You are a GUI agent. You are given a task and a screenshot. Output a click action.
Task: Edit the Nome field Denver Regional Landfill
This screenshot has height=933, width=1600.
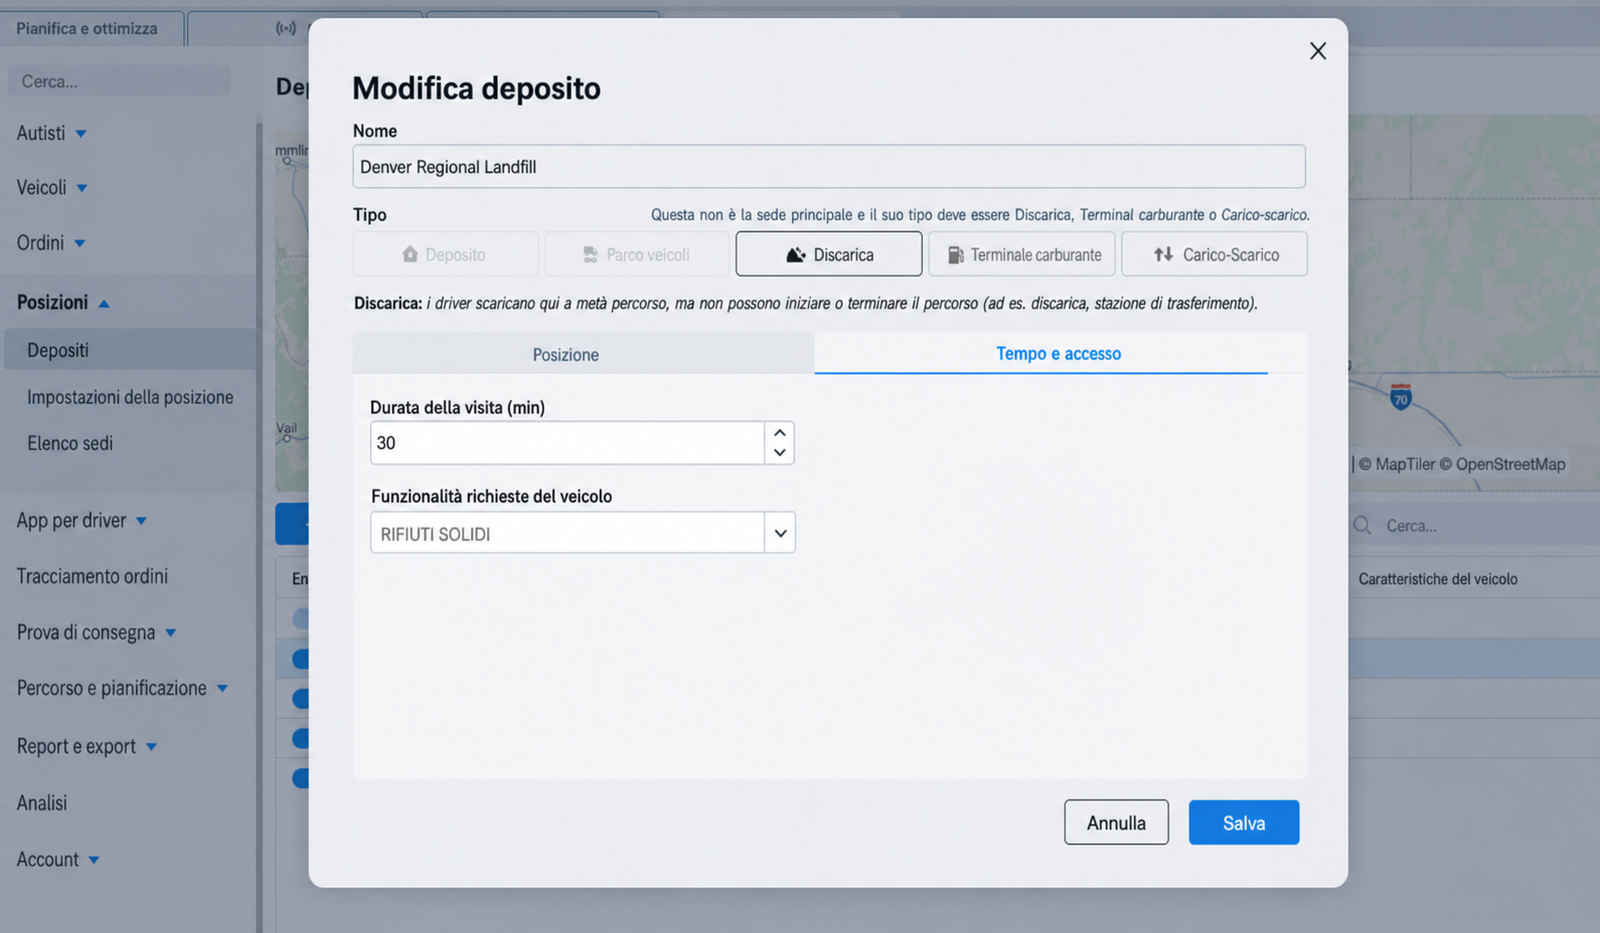click(x=829, y=166)
